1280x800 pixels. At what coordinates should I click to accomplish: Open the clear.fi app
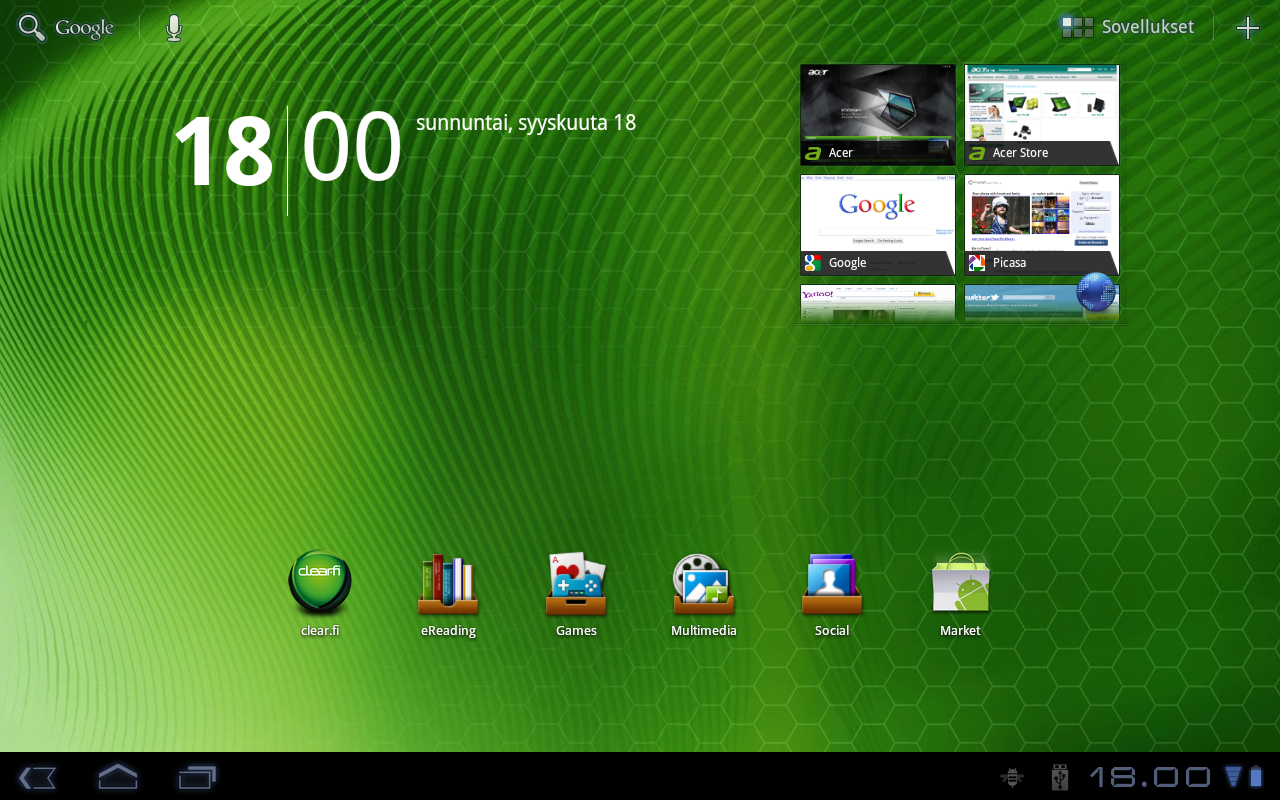[320, 594]
